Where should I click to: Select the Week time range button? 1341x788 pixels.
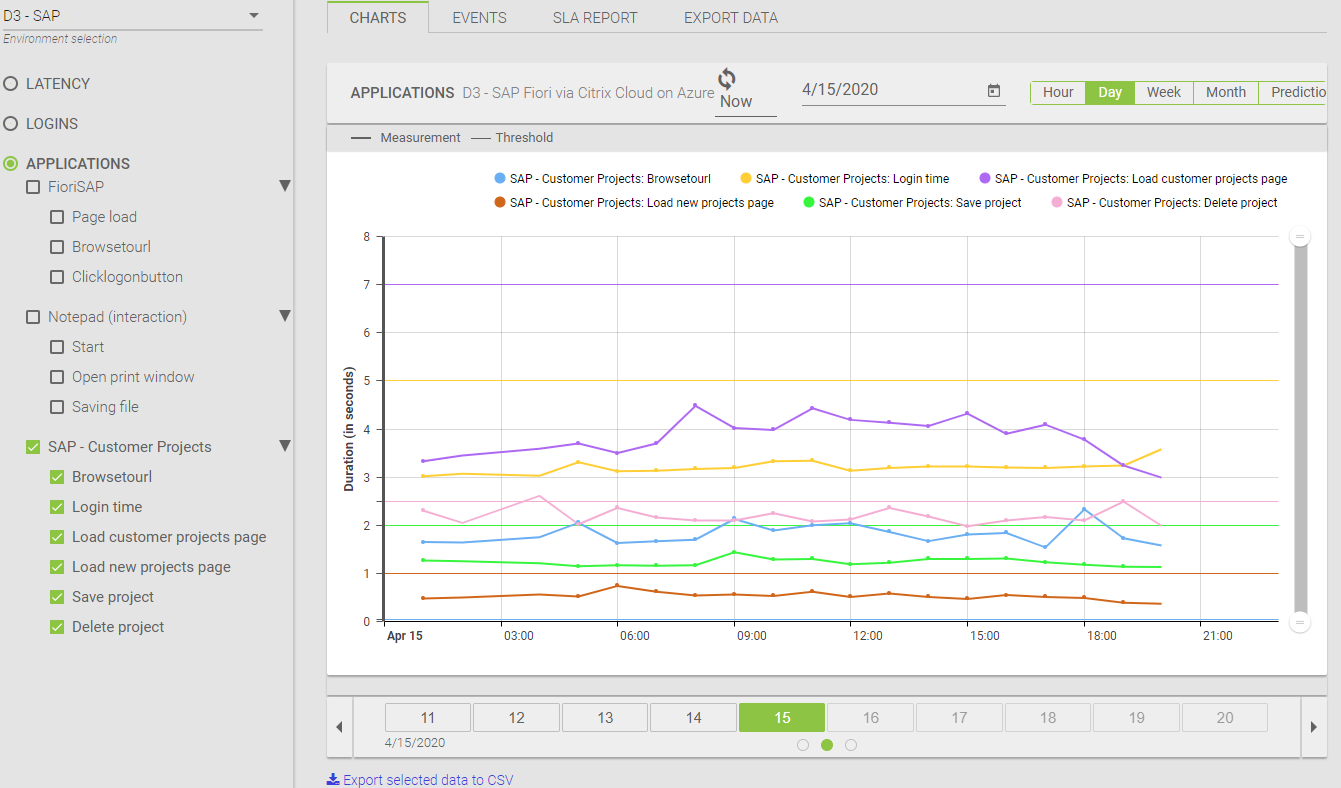click(1163, 92)
